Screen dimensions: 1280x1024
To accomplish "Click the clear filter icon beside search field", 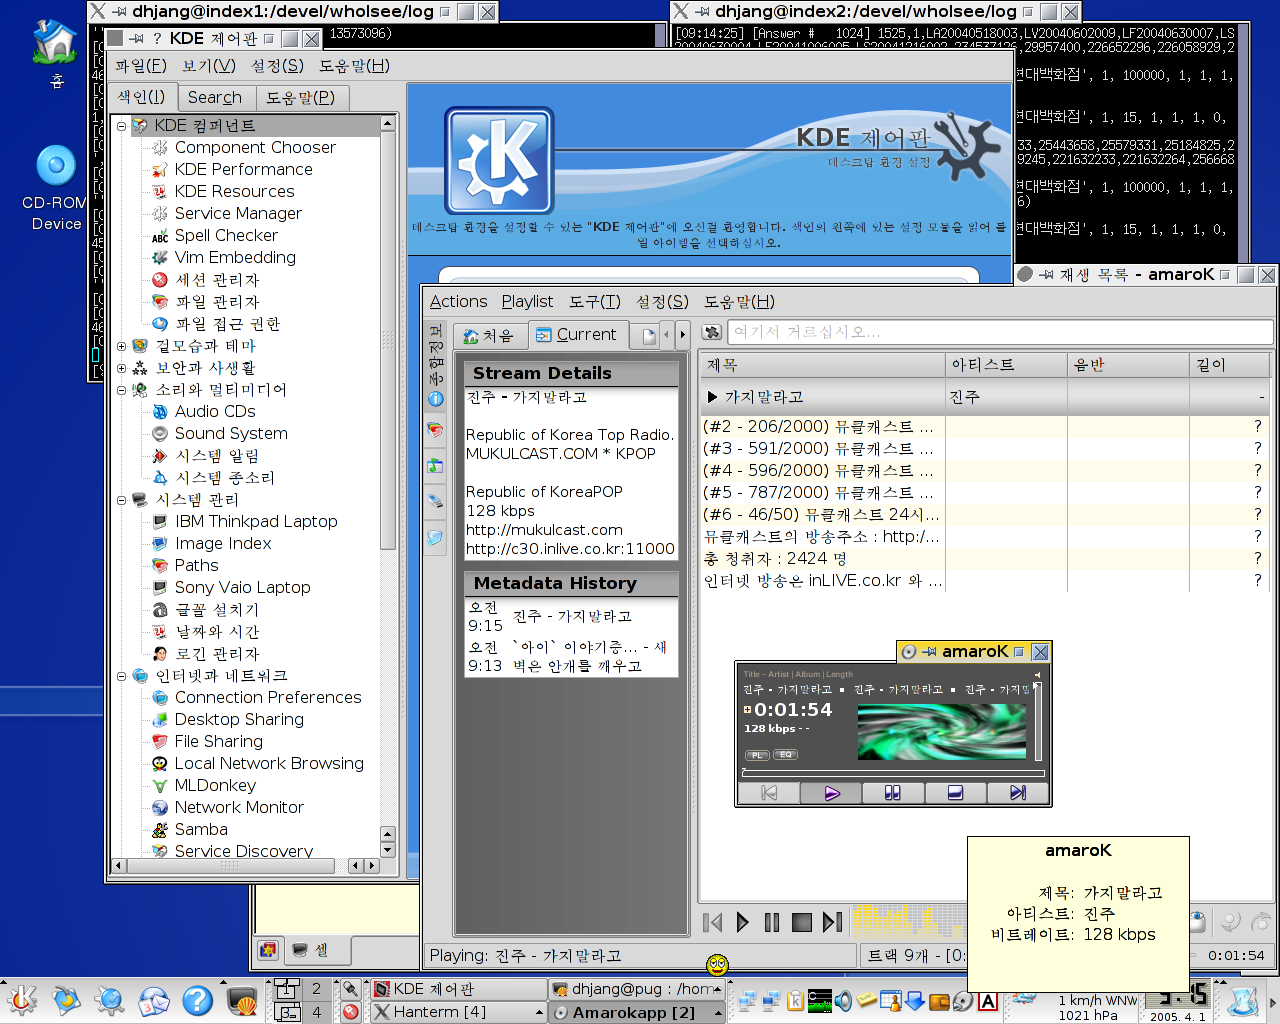I will click(712, 332).
